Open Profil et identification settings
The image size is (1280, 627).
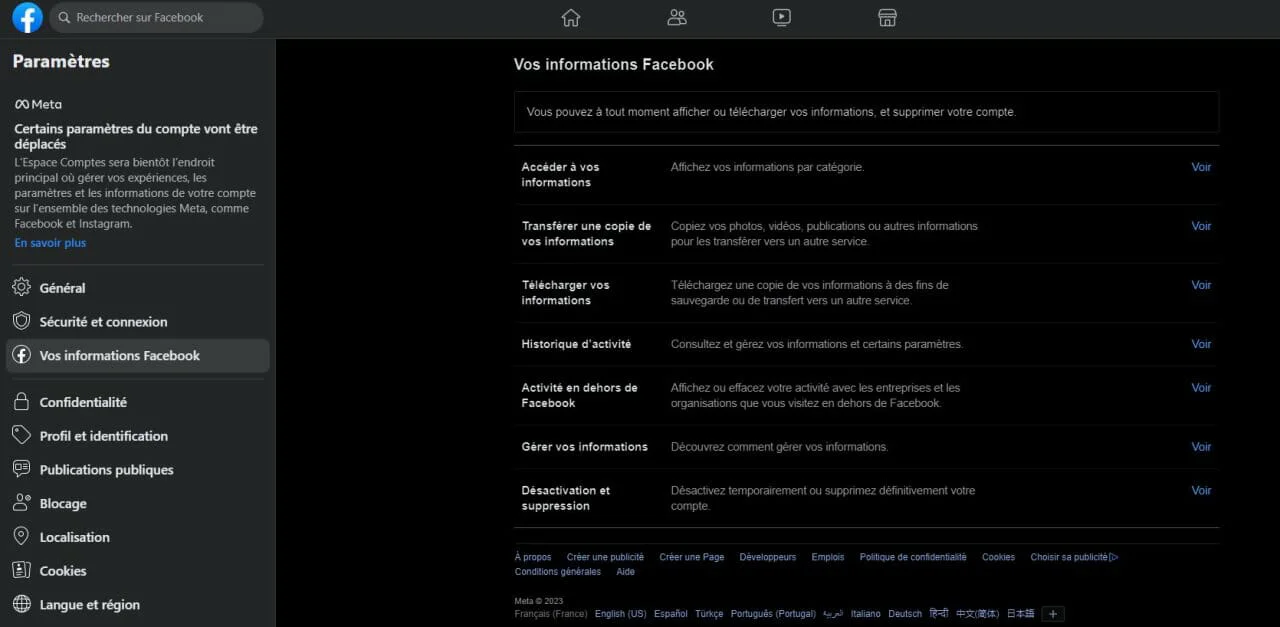[x=103, y=435]
